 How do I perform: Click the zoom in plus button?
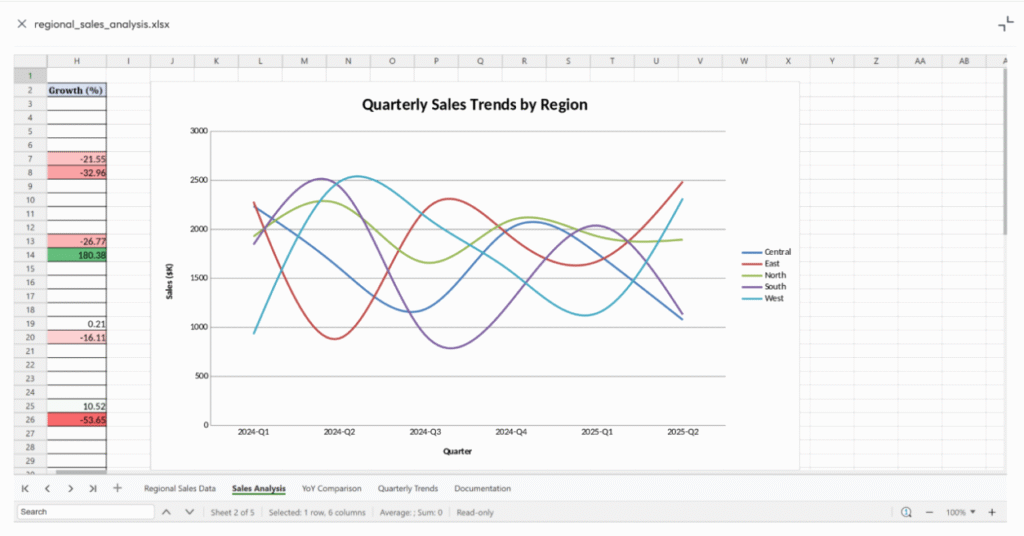click(x=992, y=512)
